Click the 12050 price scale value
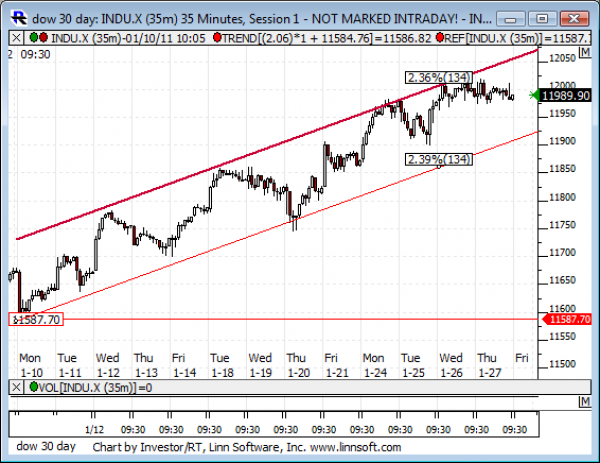Screen dimensions: 600x463 [562, 58]
